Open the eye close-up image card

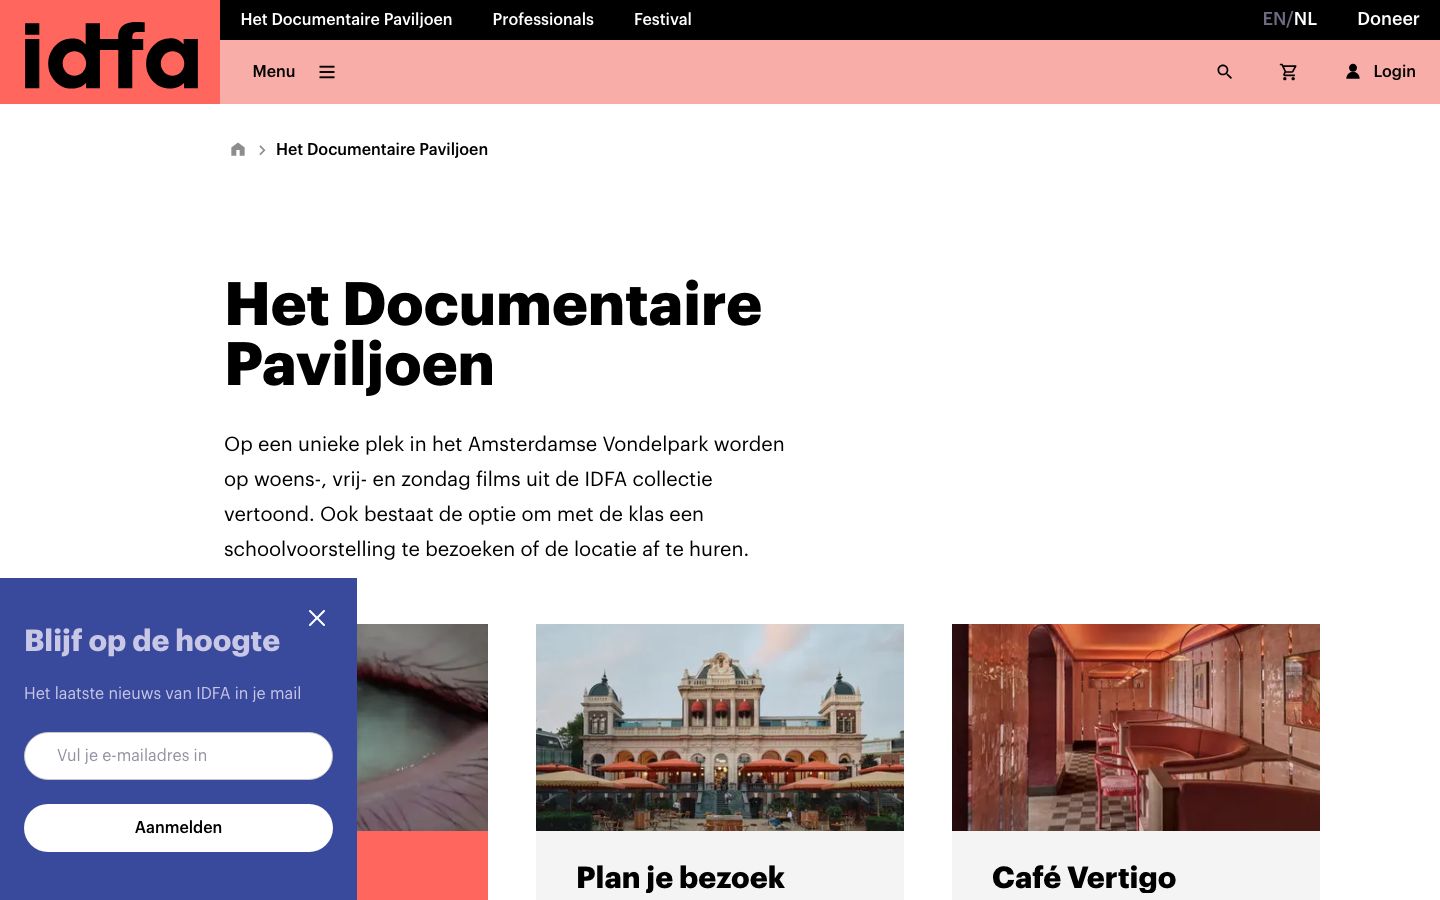[422, 727]
